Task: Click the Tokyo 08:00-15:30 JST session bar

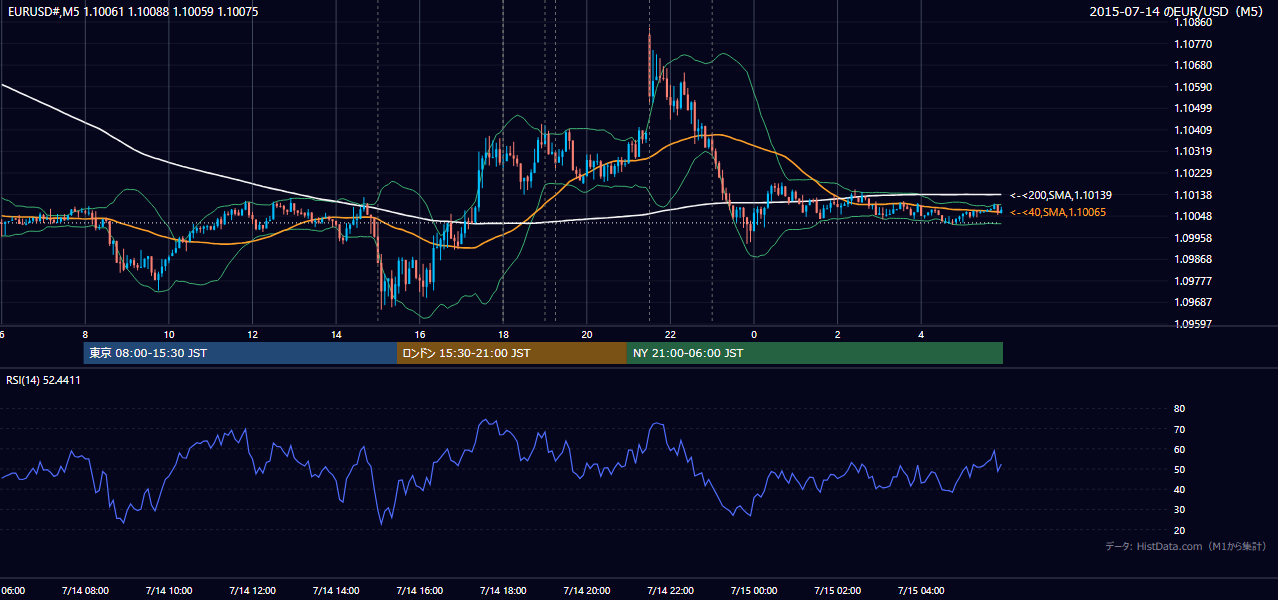Action: tap(240, 353)
